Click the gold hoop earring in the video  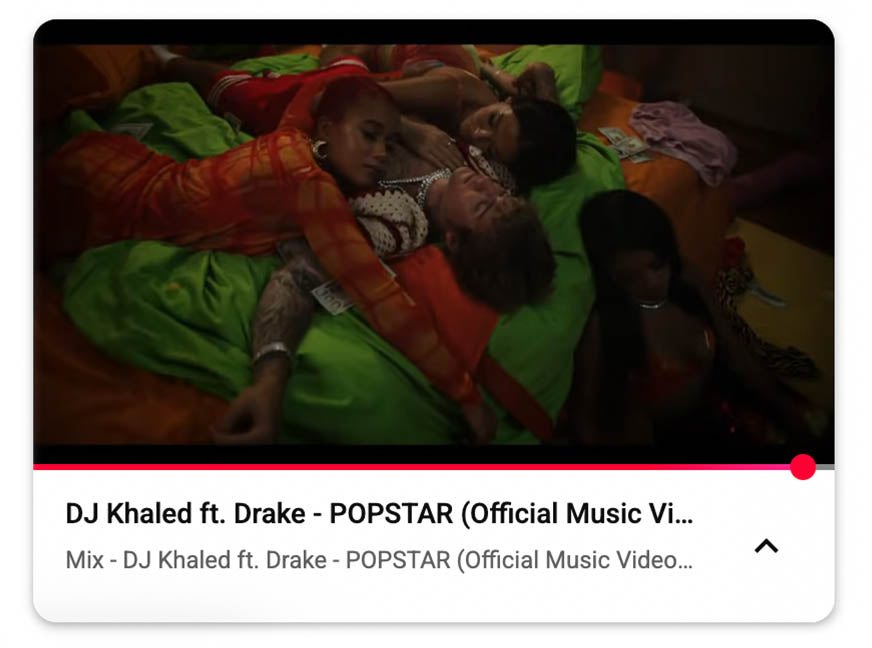tap(320, 150)
